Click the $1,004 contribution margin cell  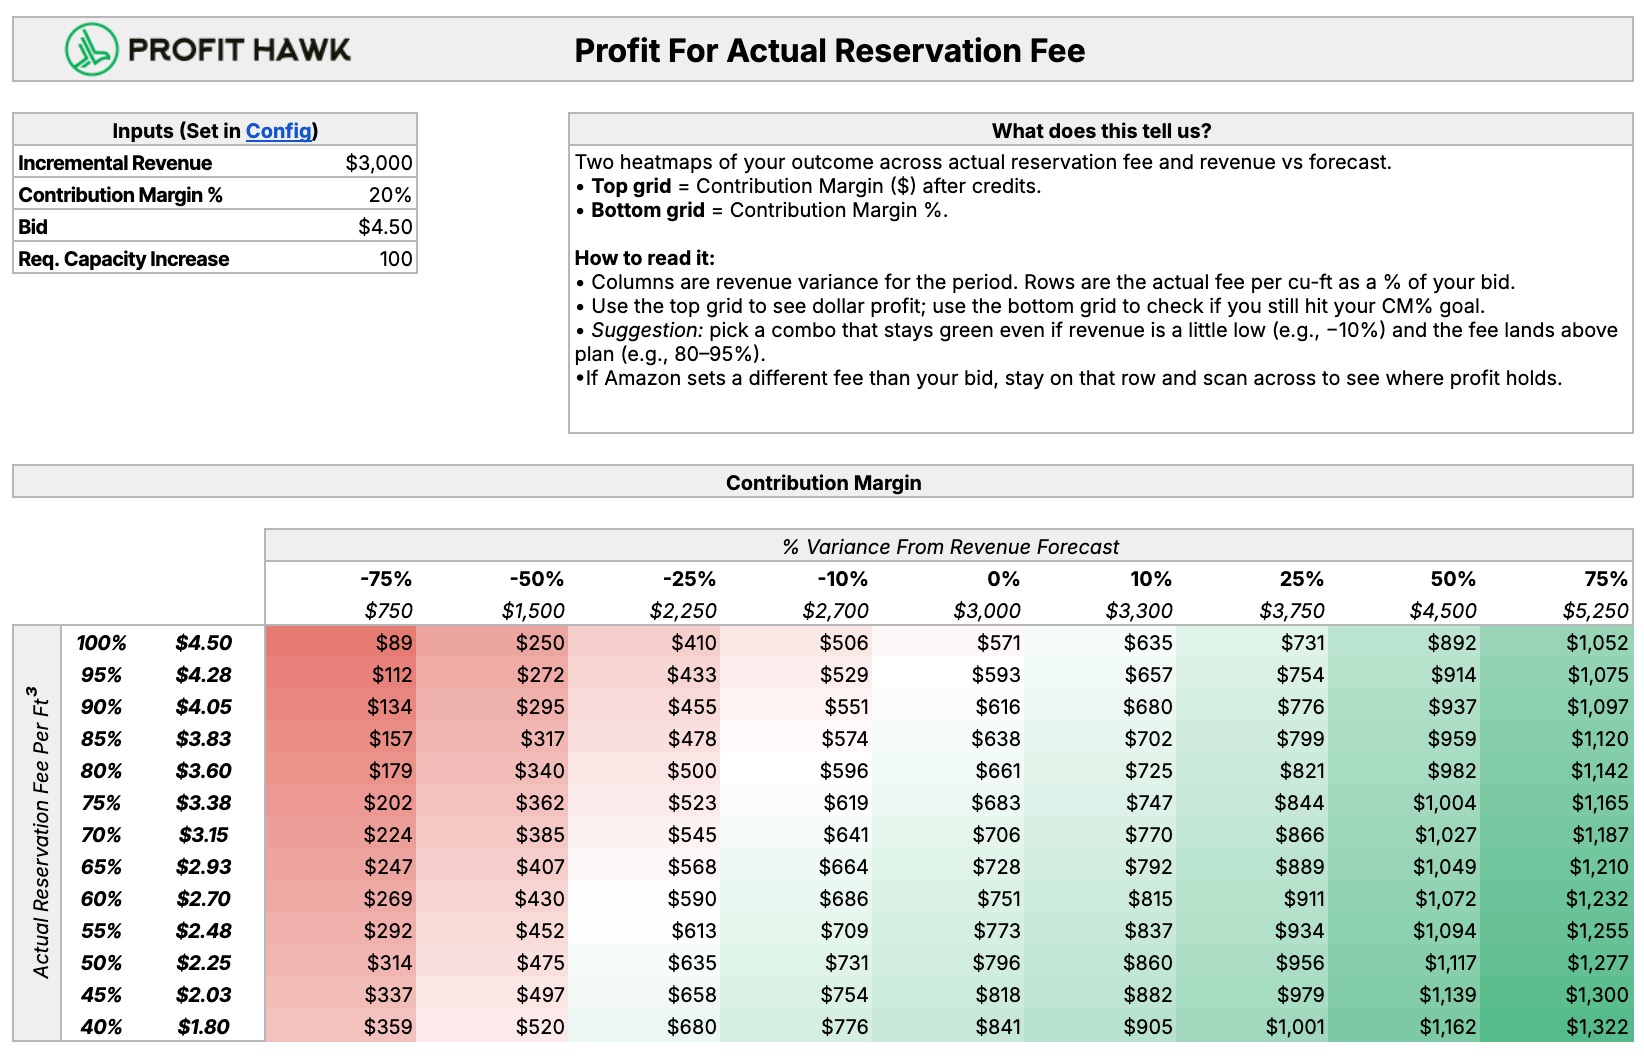[1444, 803]
